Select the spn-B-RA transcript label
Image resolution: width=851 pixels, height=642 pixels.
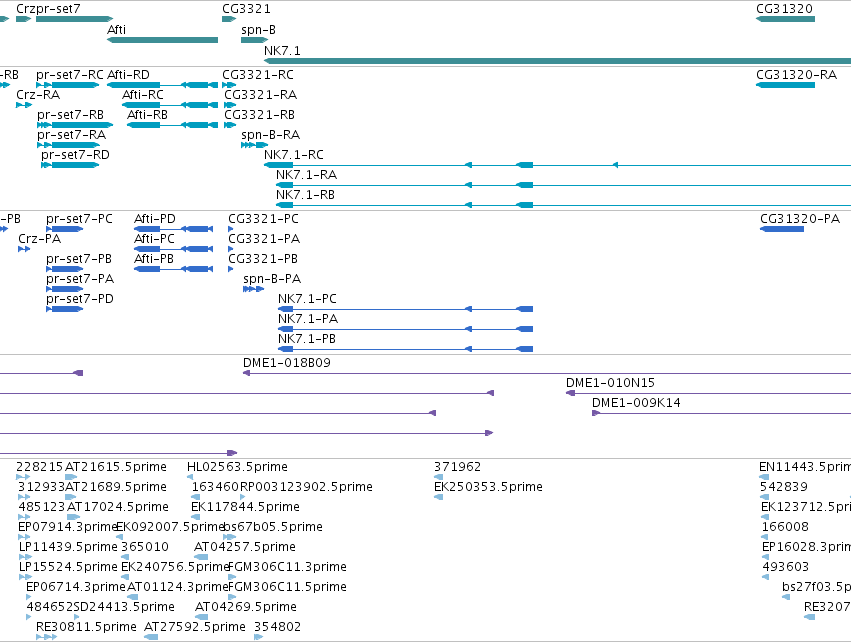point(270,135)
